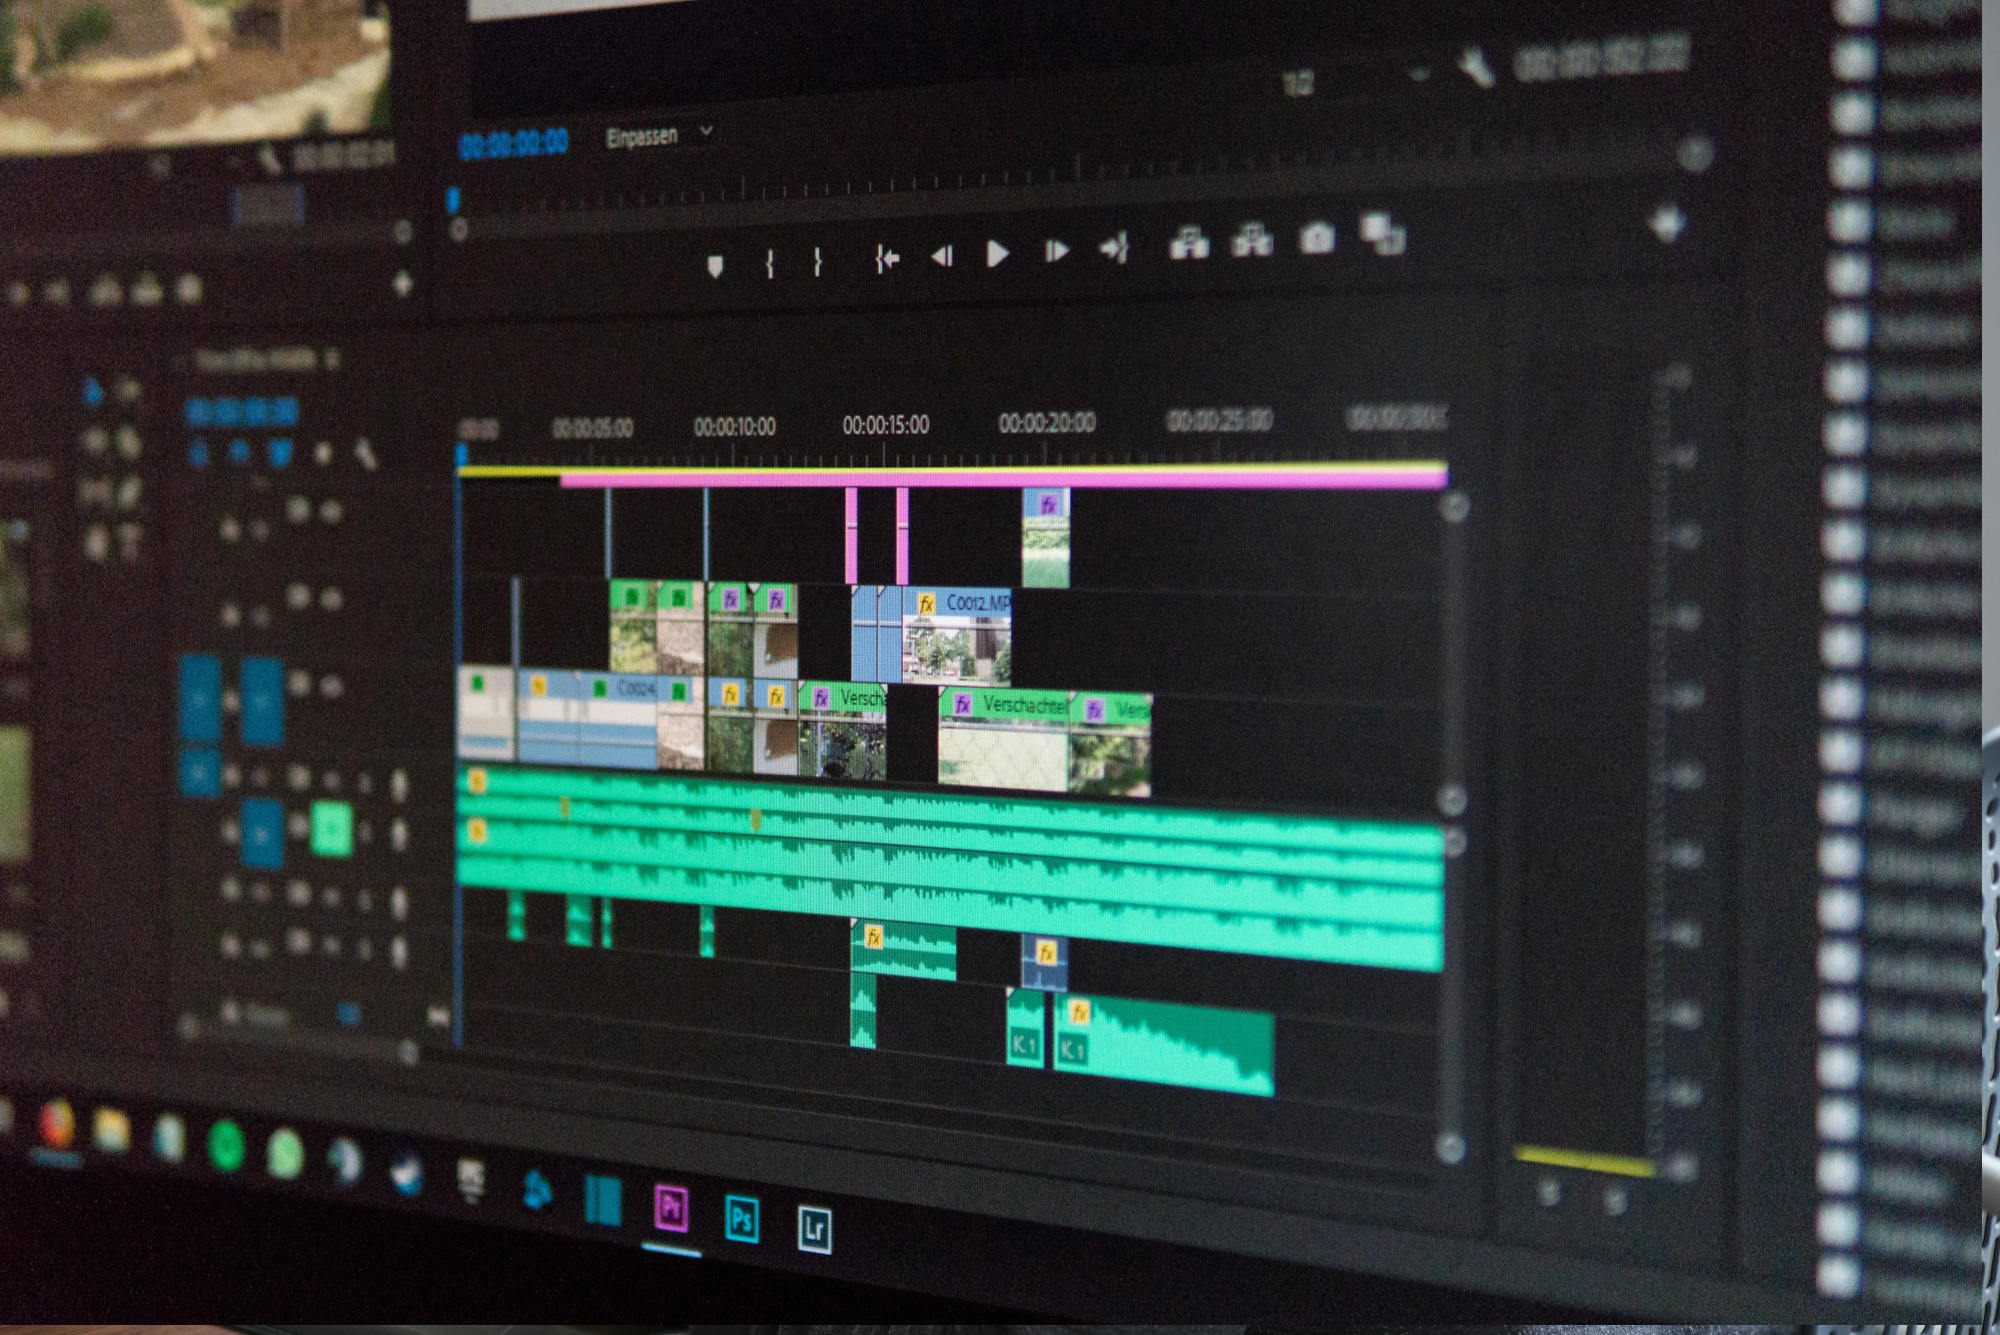Click the Extract button
This screenshot has height=1335, width=2000.
click(x=1252, y=241)
